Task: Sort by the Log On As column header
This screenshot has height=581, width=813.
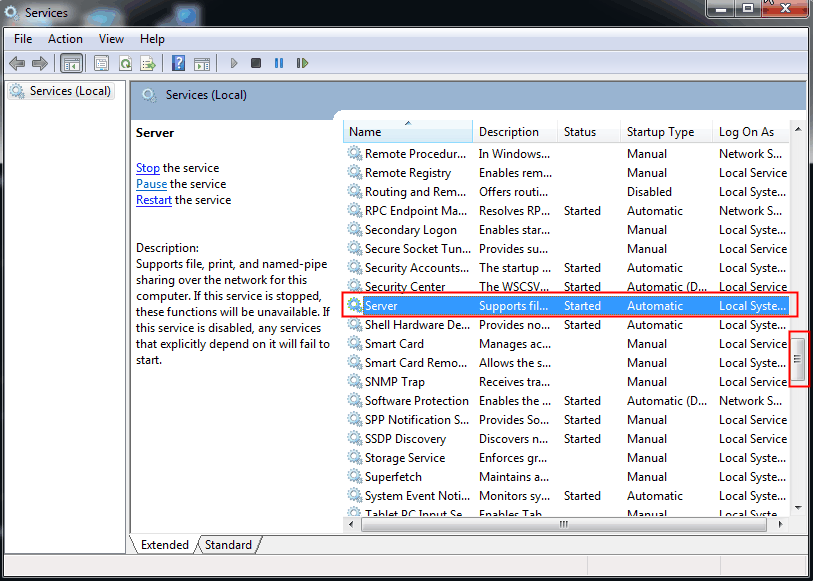Action: pos(751,132)
